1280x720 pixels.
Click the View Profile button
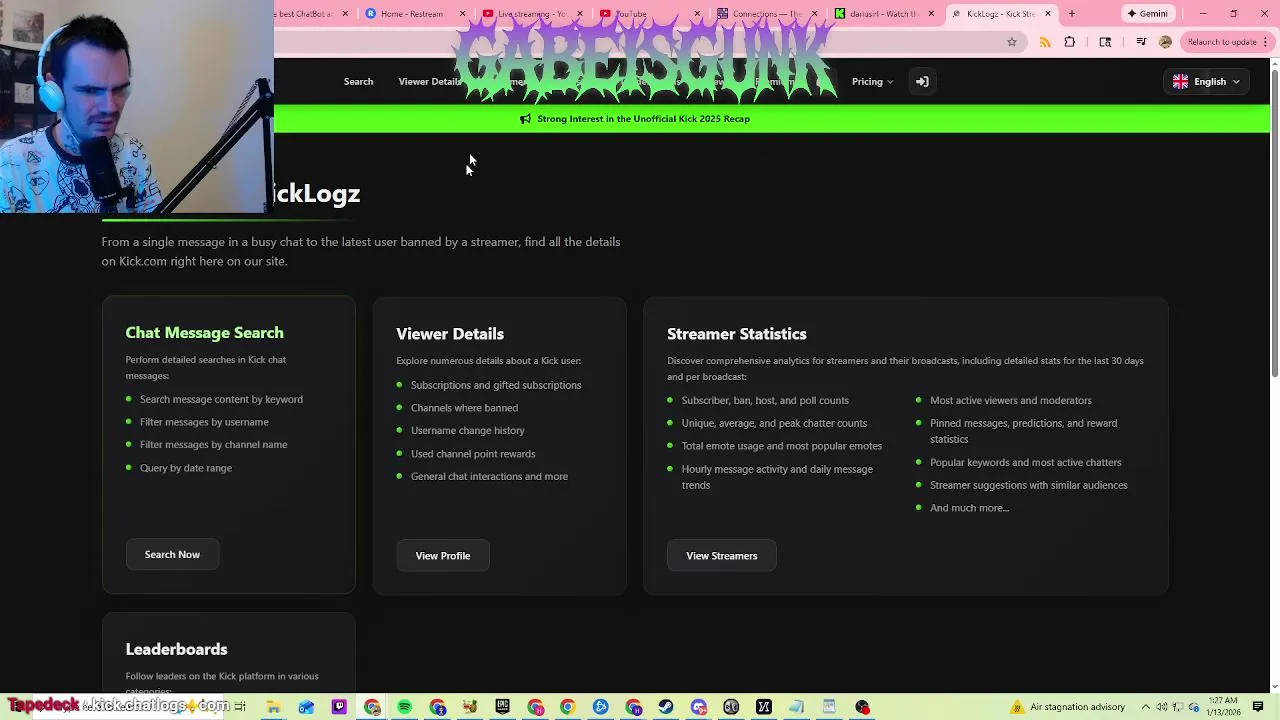coord(442,556)
